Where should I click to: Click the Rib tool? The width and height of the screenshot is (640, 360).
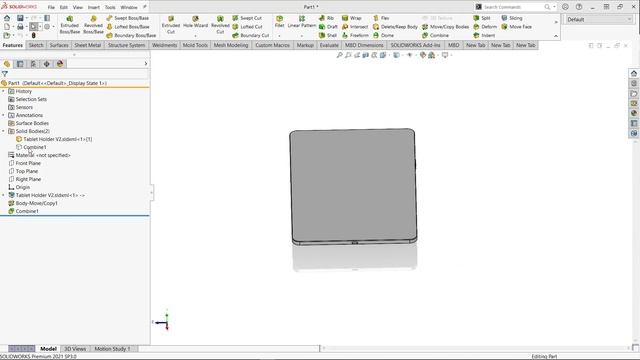click(326, 18)
